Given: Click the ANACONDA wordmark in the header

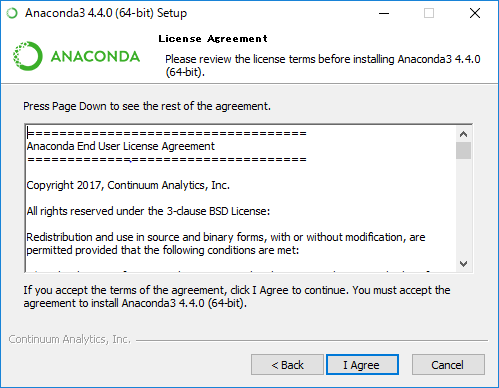Looking at the screenshot, I should coord(95,56).
